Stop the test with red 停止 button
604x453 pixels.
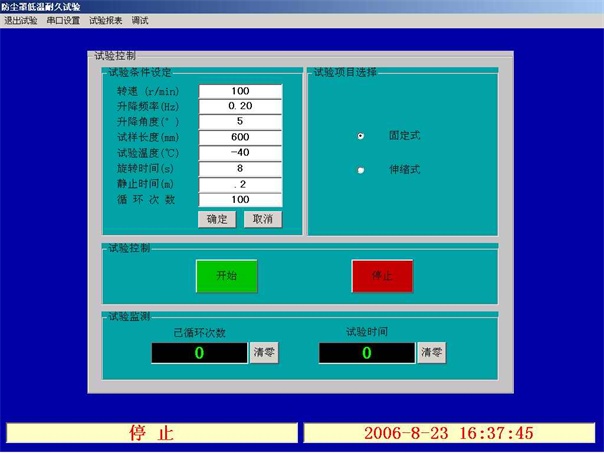click(x=382, y=275)
